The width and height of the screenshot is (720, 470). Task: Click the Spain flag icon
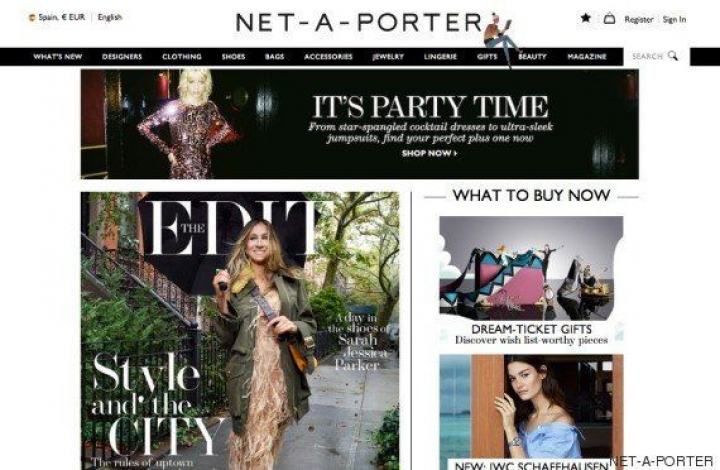[32, 18]
